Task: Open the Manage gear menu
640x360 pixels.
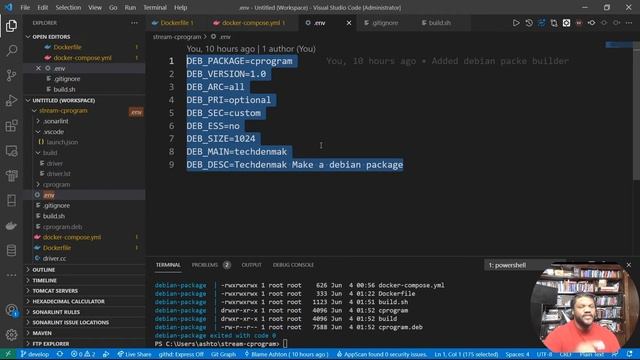Action: click(11, 335)
